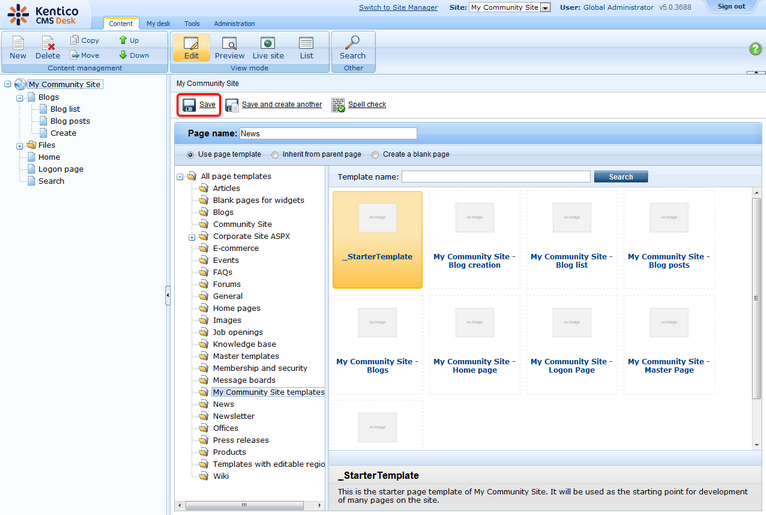
Task: Collapse the My Community Site root node
Action: (x=7, y=84)
